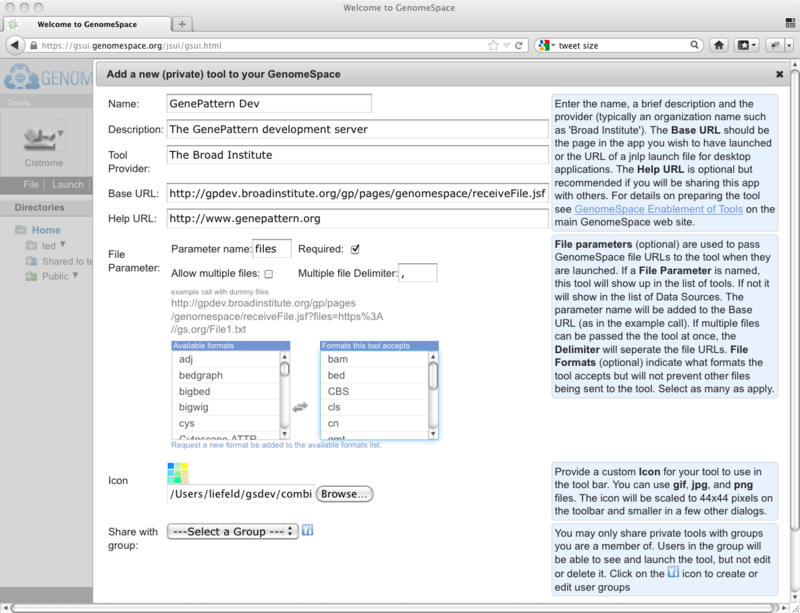Image resolution: width=800 pixels, height=613 pixels.
Task: Click the tab groups icon at far right of tab bar
Action: (790, 23)
